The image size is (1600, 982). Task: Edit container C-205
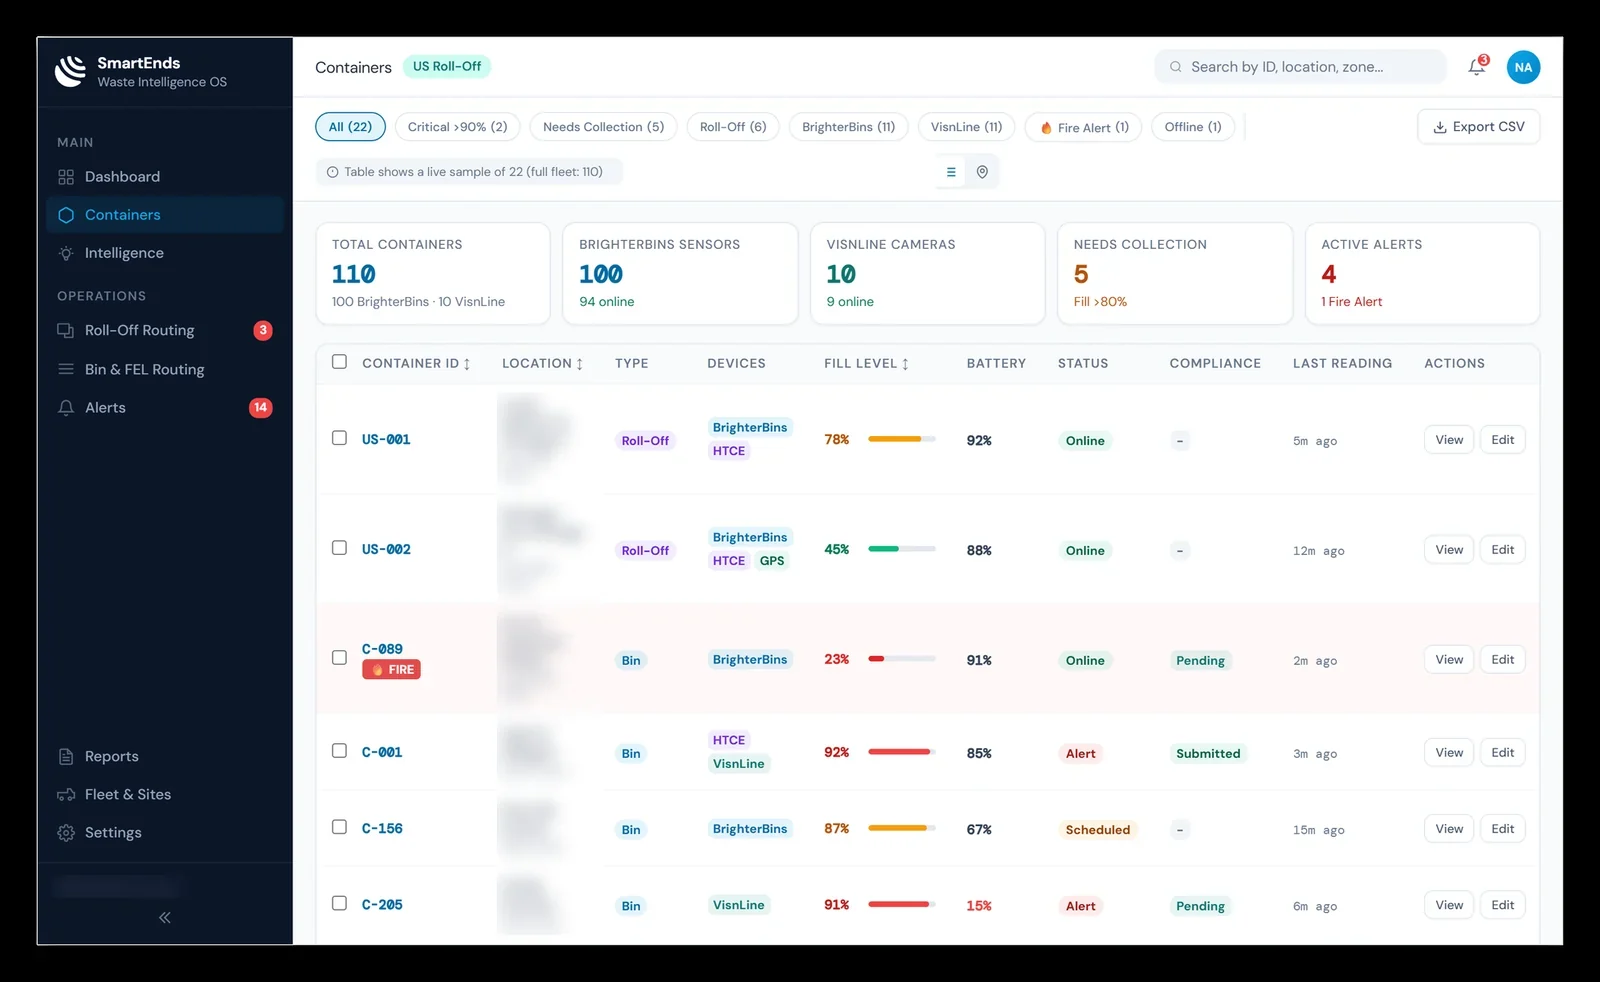(1502, 905)
